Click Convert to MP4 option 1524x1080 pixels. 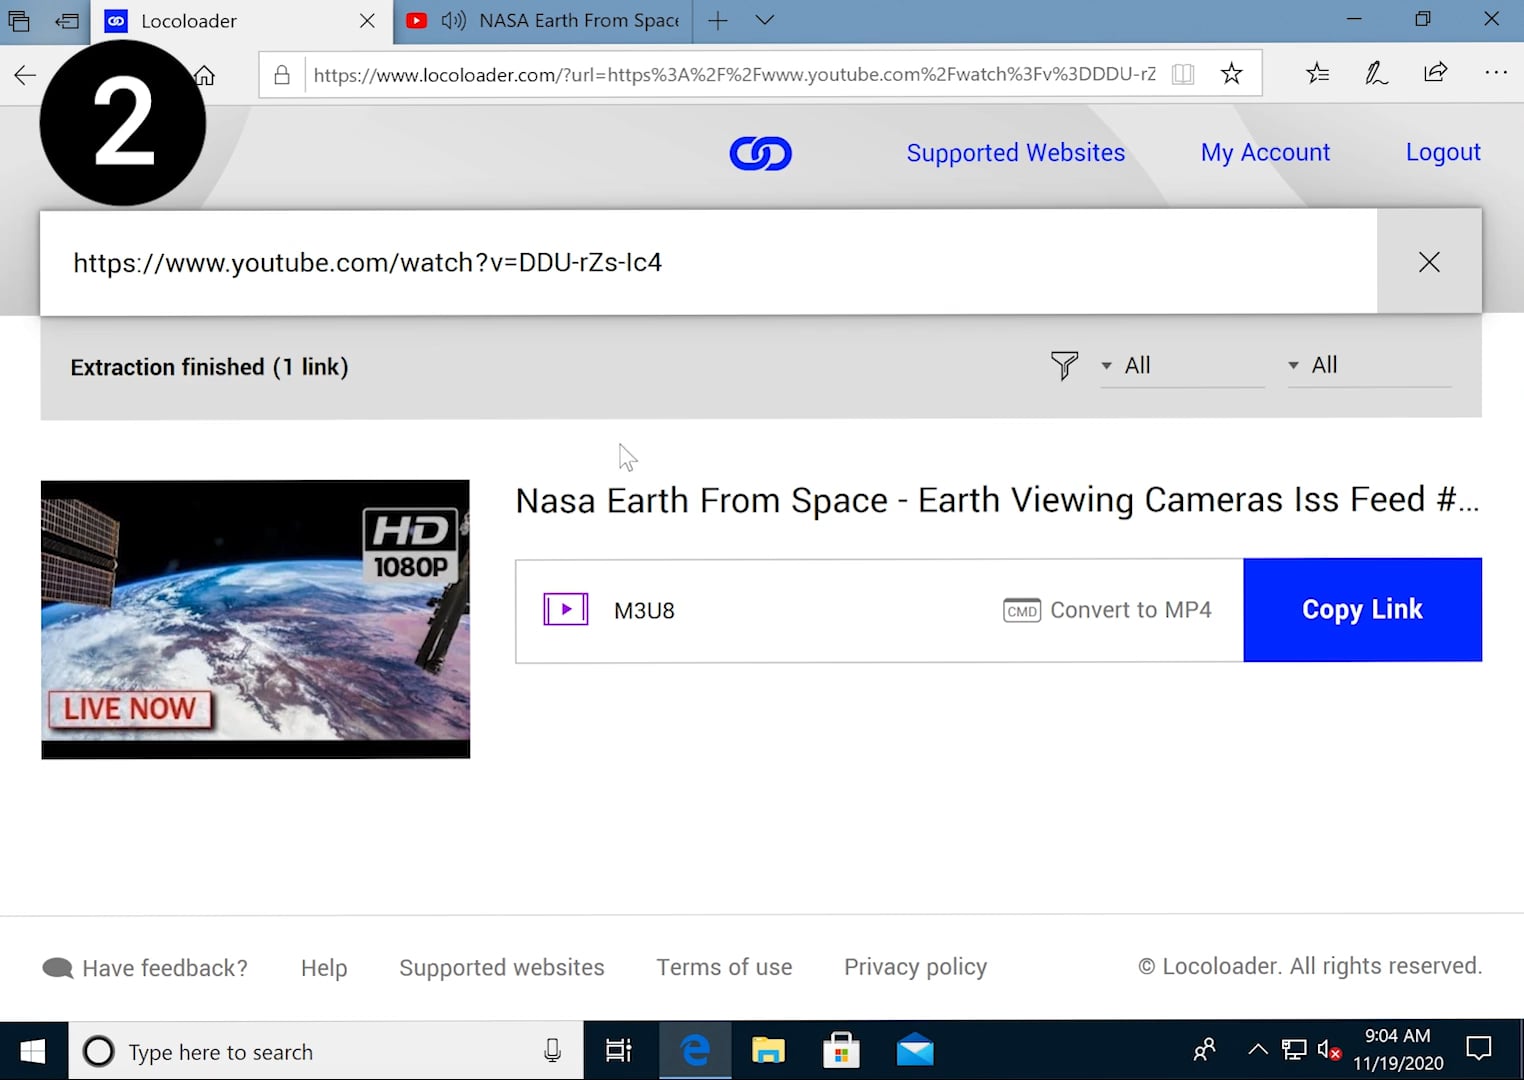click(x=1107, y=610)
